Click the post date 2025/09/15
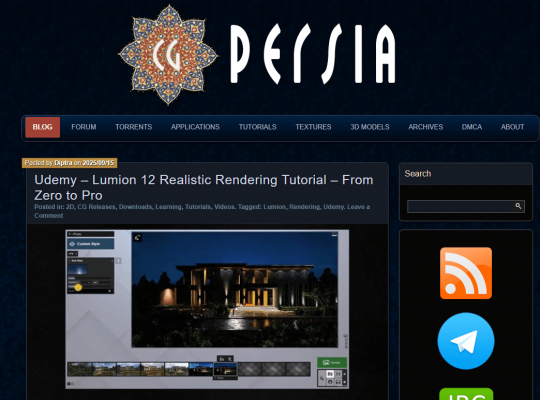The width and height of the screenshot is (540, 400). click(x=98, y=163)
